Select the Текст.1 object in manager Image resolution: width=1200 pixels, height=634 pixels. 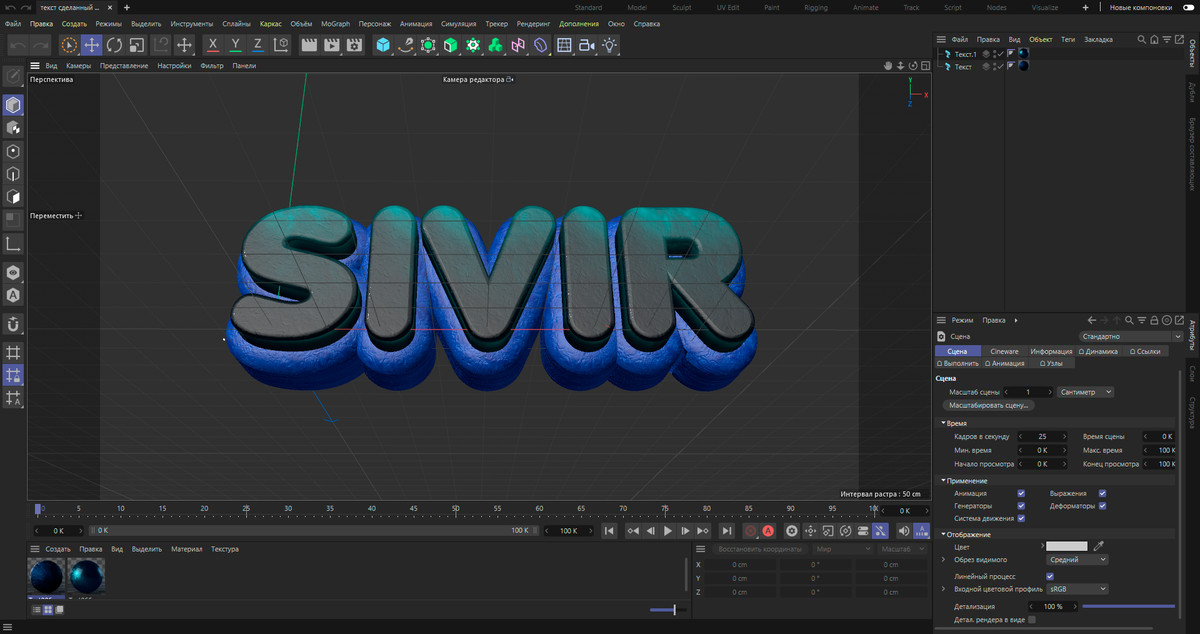point(965,54)
